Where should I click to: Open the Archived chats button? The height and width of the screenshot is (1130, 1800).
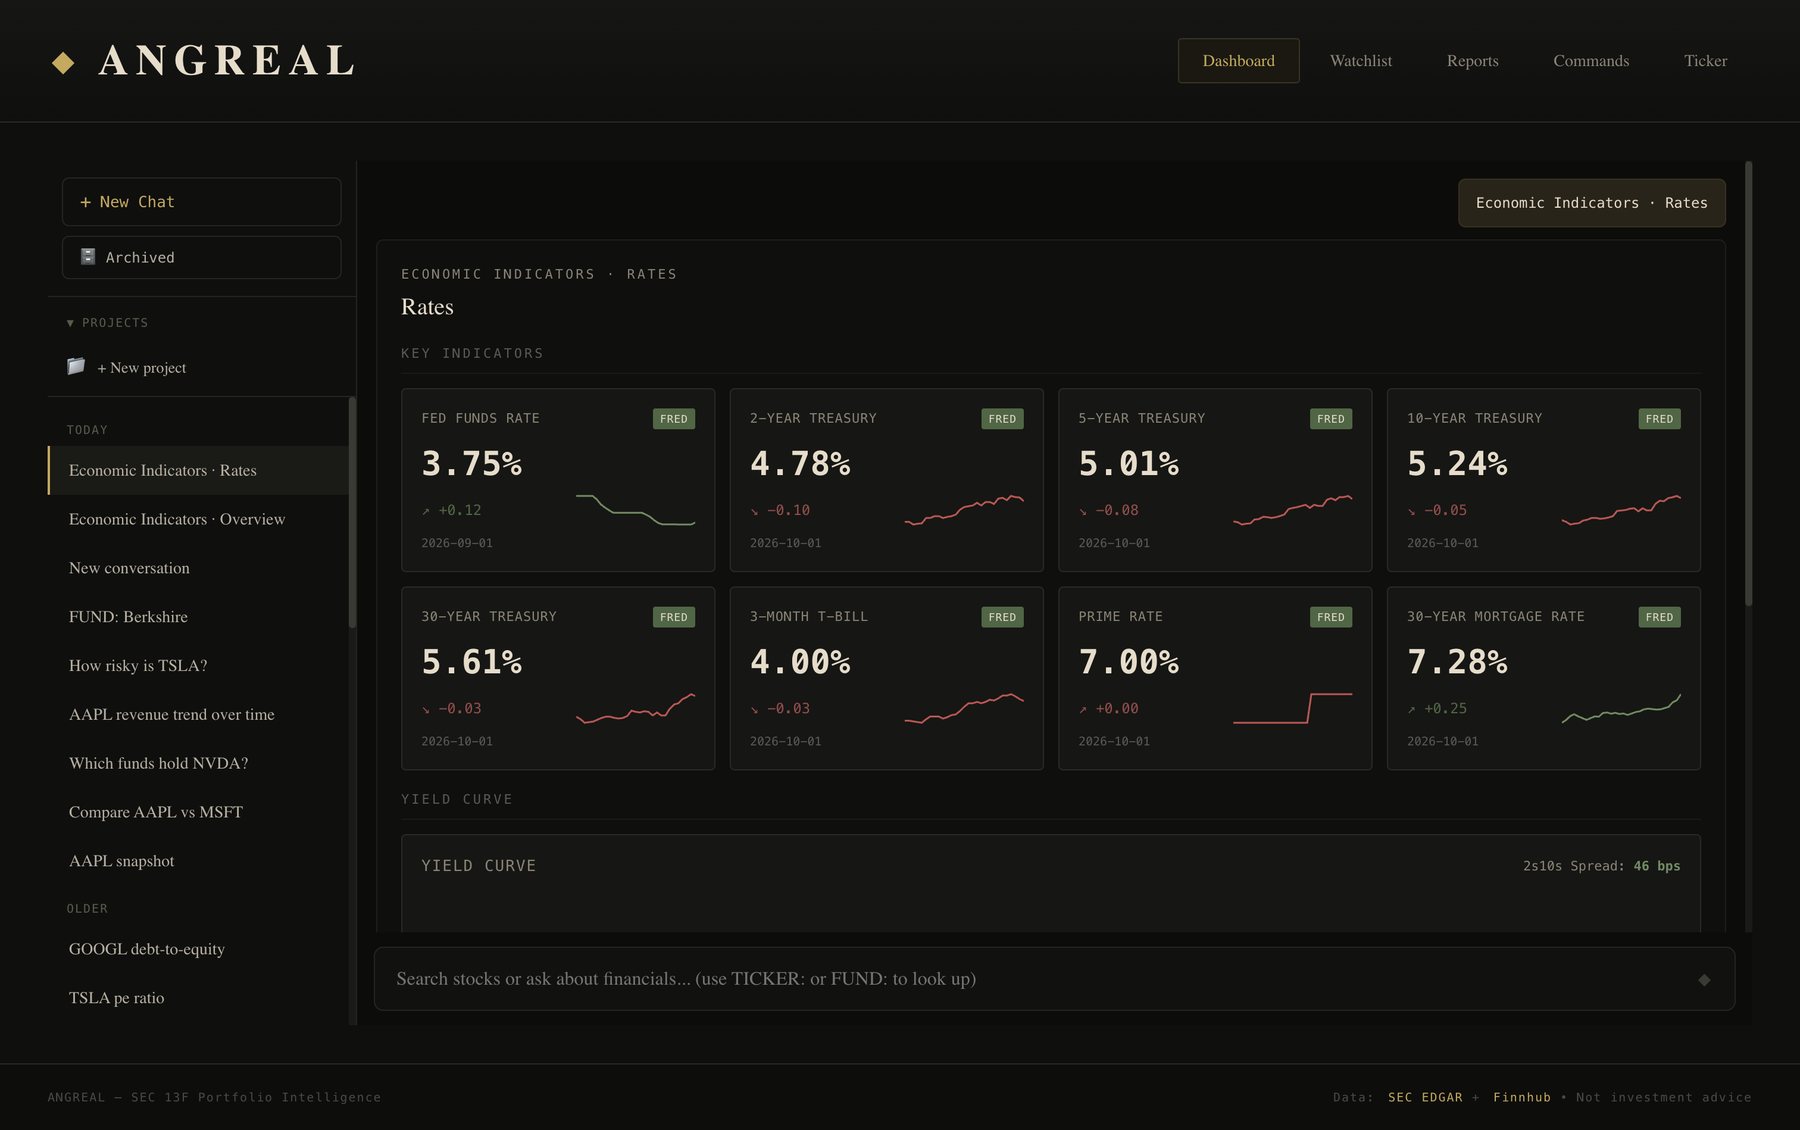201,257
